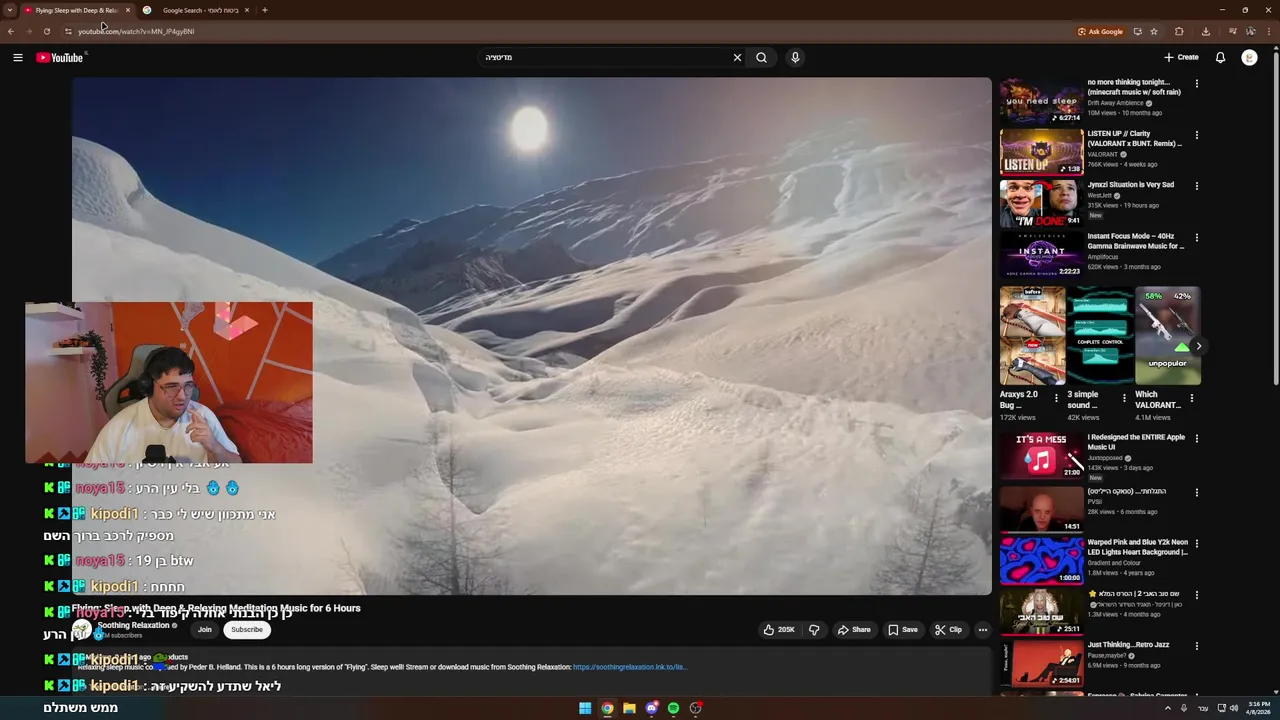This screenshot has width=1280, height=720.
Task: Open options for Apple Music UI video
Action: pyautogui.click(x=1196, y=439)
